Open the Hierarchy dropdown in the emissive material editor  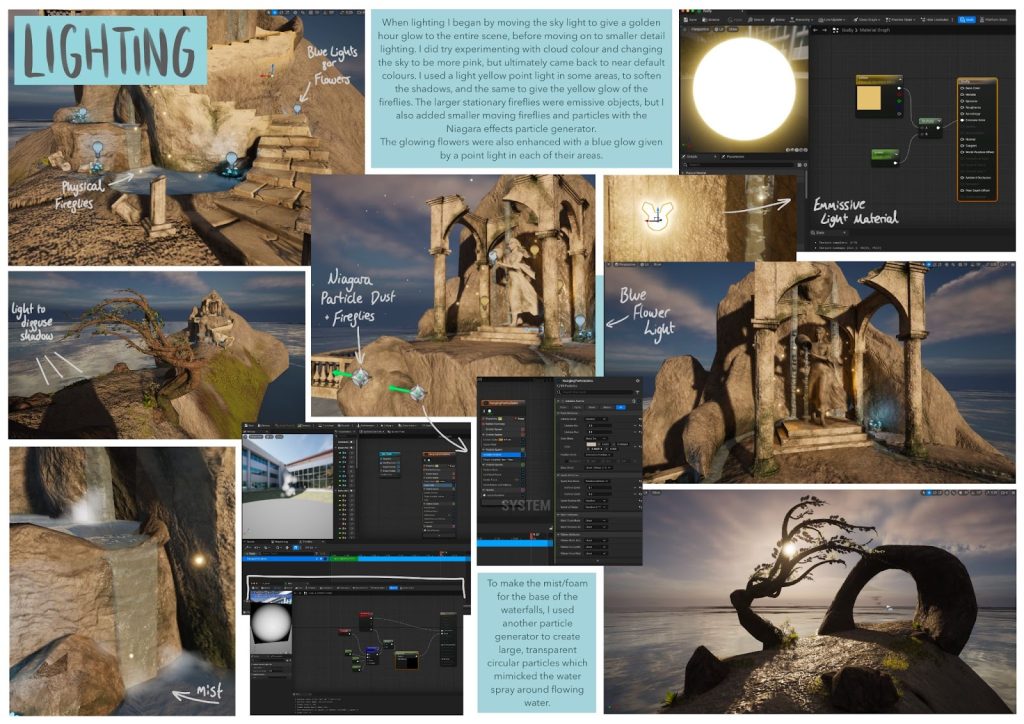tap(801, 20)
